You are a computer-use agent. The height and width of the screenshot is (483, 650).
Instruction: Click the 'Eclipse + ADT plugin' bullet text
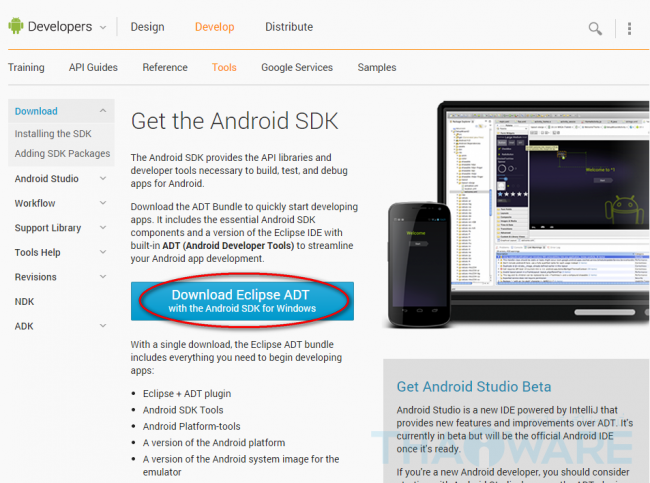click(x=187, y=393)
